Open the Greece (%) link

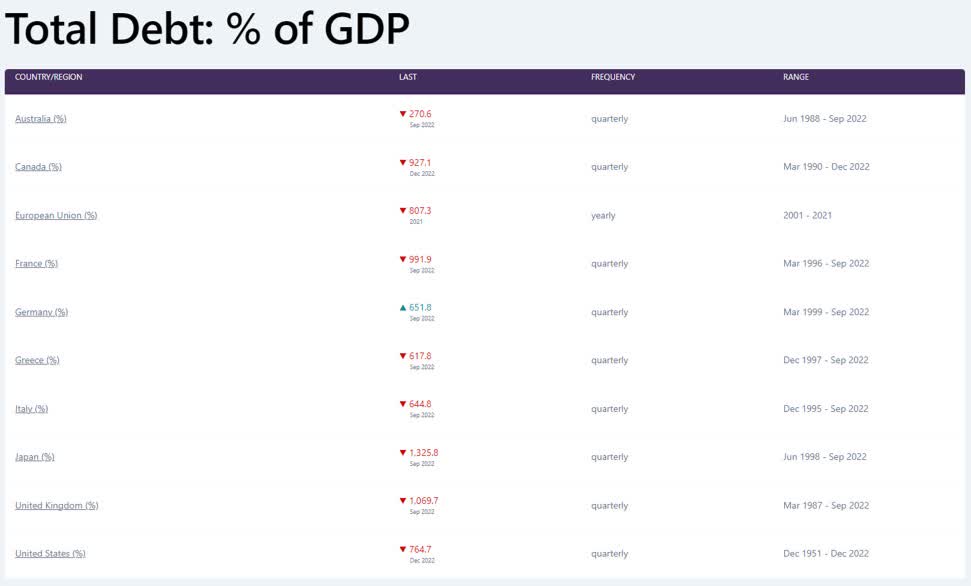point(37,361)
